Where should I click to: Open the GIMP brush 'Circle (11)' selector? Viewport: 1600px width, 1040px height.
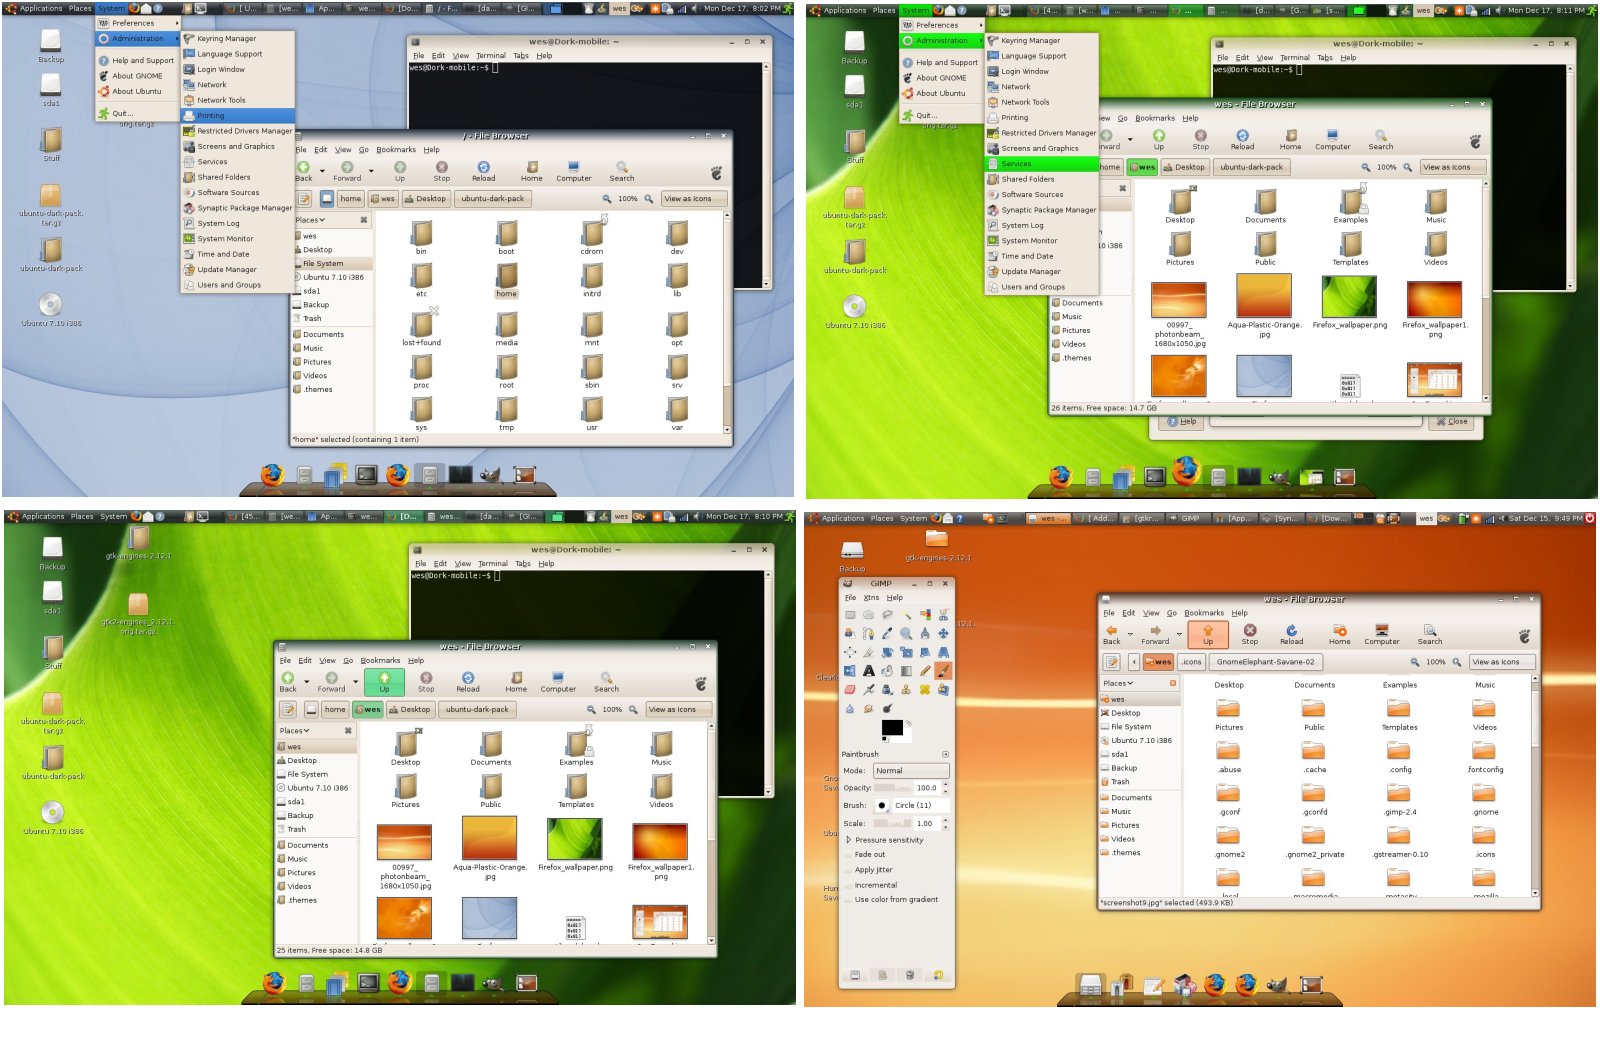[x=882, y=805]
